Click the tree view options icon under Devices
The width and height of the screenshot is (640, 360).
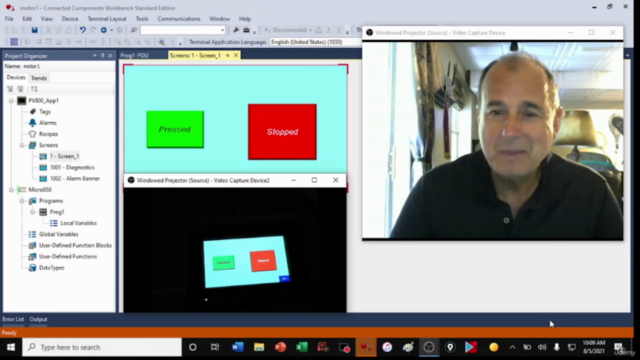34,89
